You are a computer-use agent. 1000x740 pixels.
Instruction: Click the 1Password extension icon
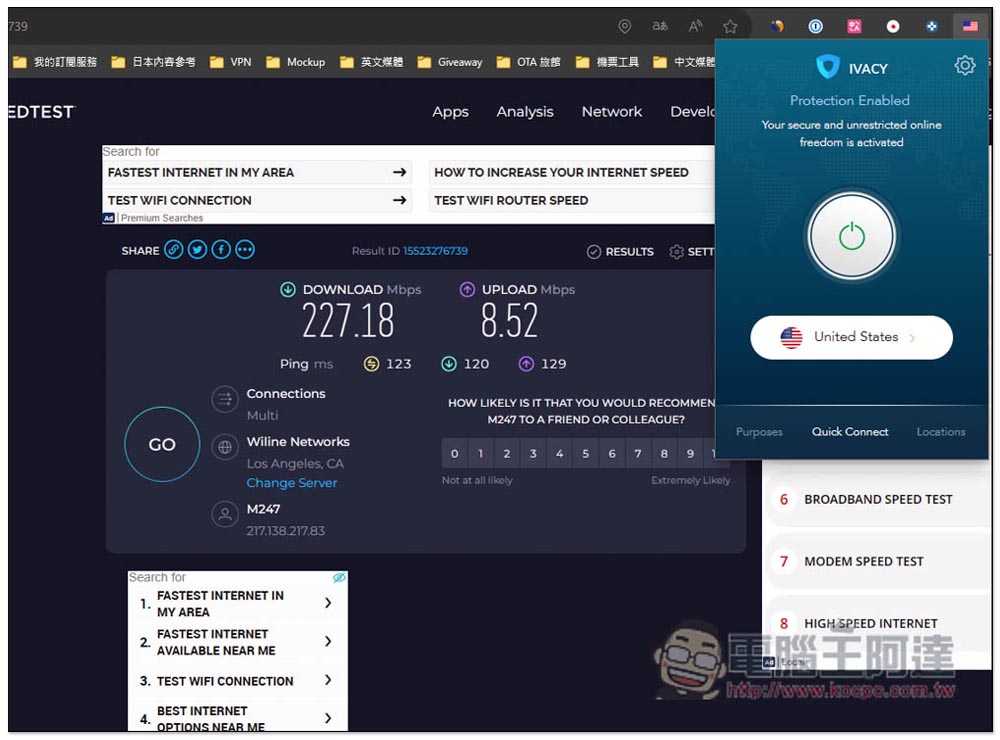(815, 26)
